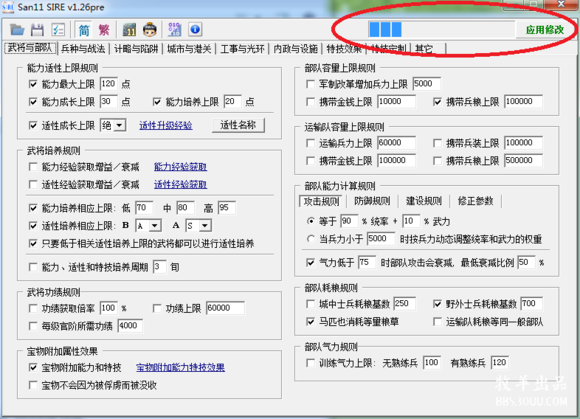Click the 适性名称 button
This screenshot has width=580, height=419.
pyautogui.click(x=238, y=125)
